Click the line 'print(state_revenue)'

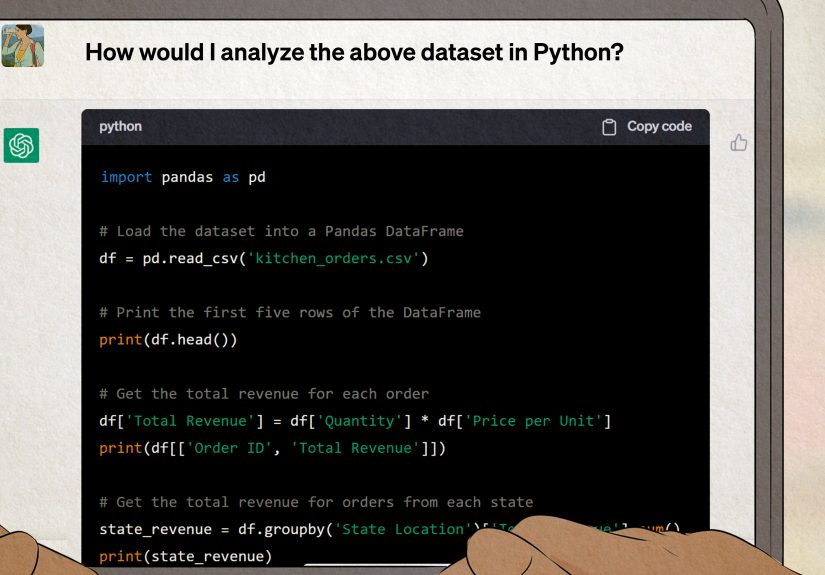click(186, 557)
